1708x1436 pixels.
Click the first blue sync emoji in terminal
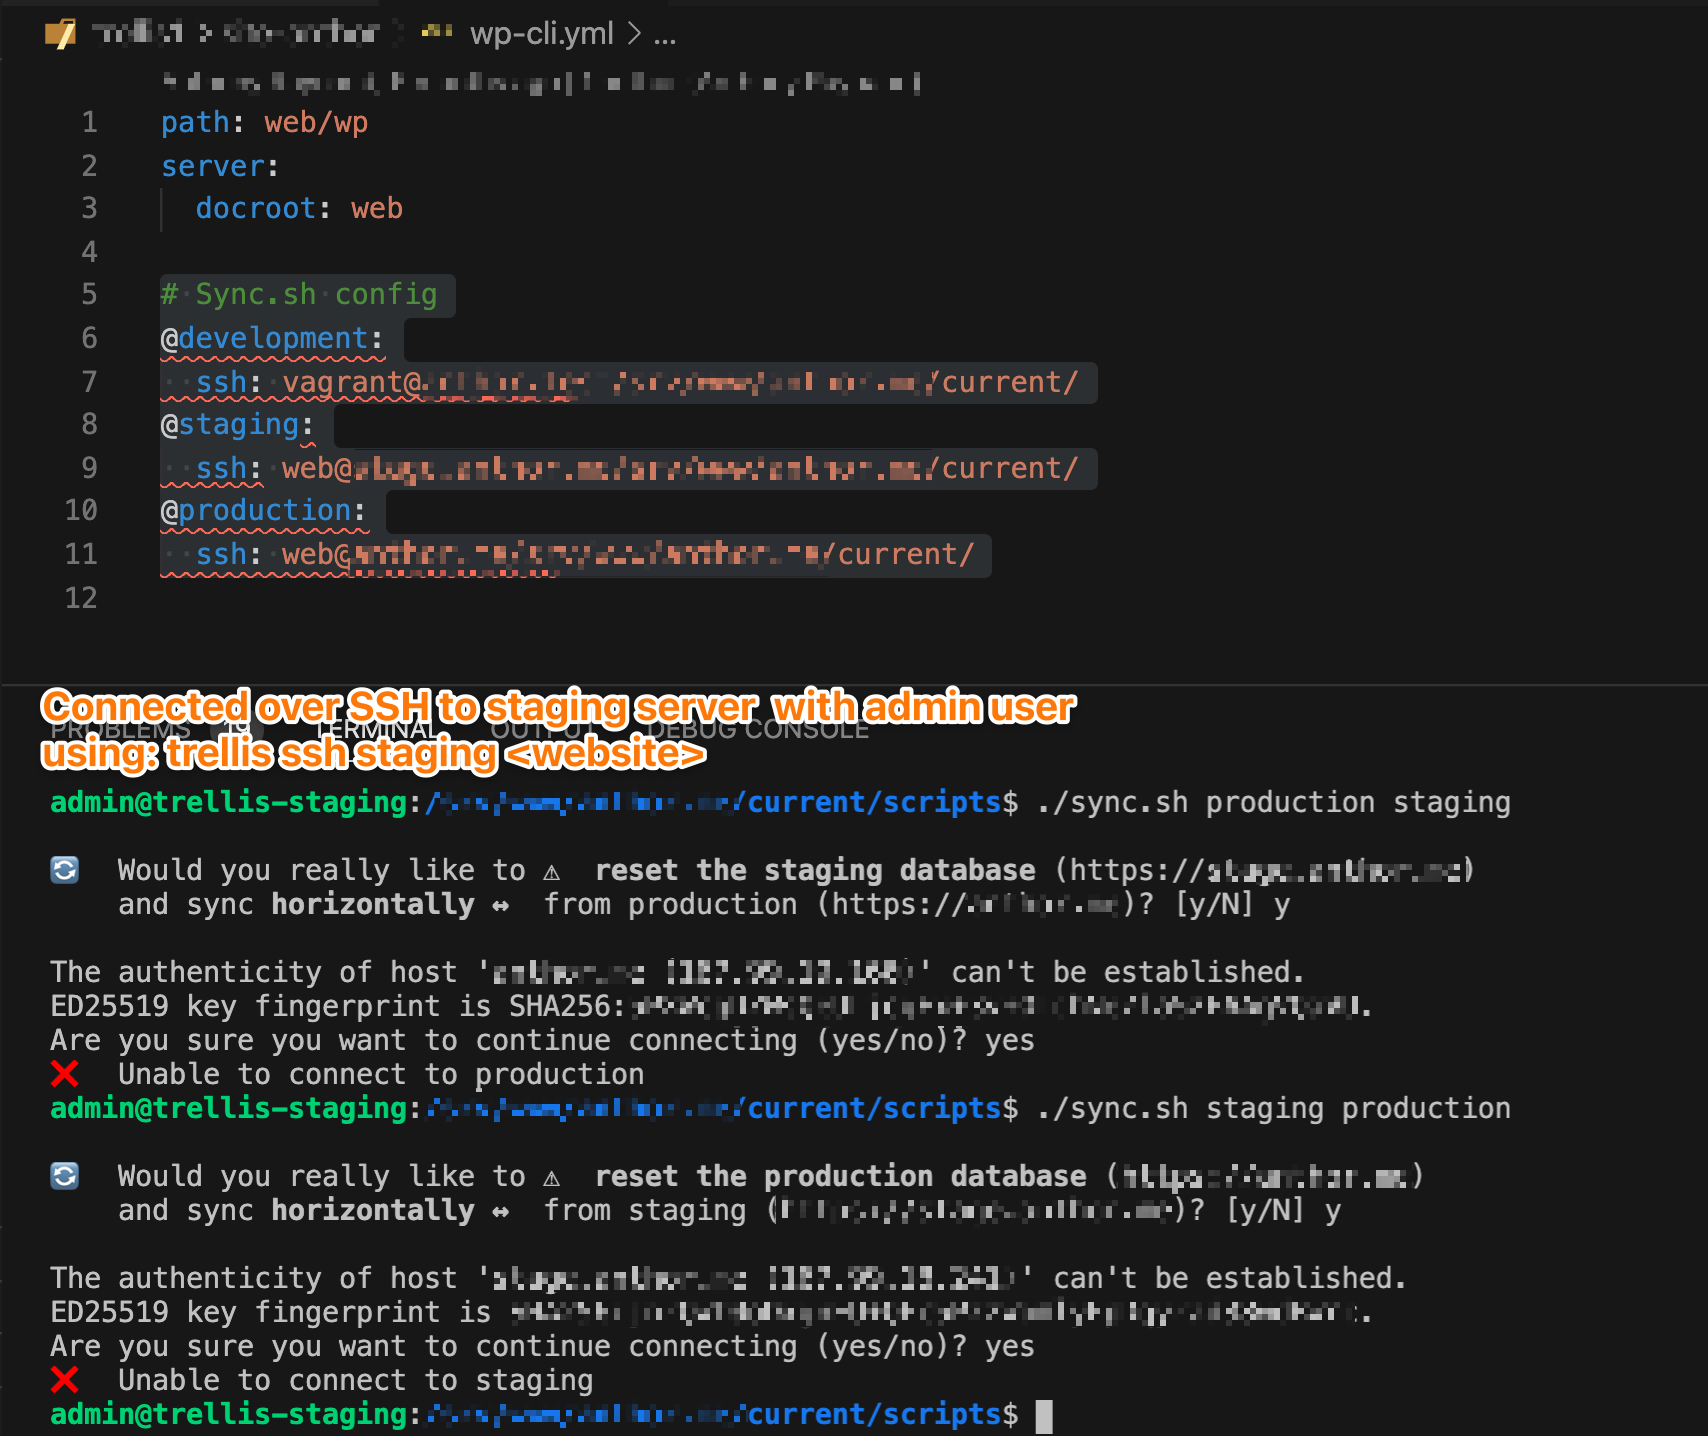click(x=64, y=870)
